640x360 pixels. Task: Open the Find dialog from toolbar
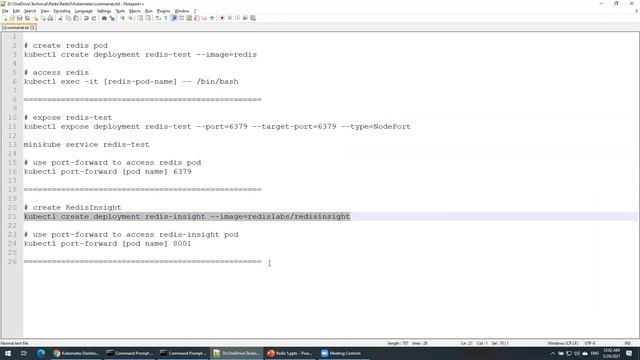coord(104,18)
